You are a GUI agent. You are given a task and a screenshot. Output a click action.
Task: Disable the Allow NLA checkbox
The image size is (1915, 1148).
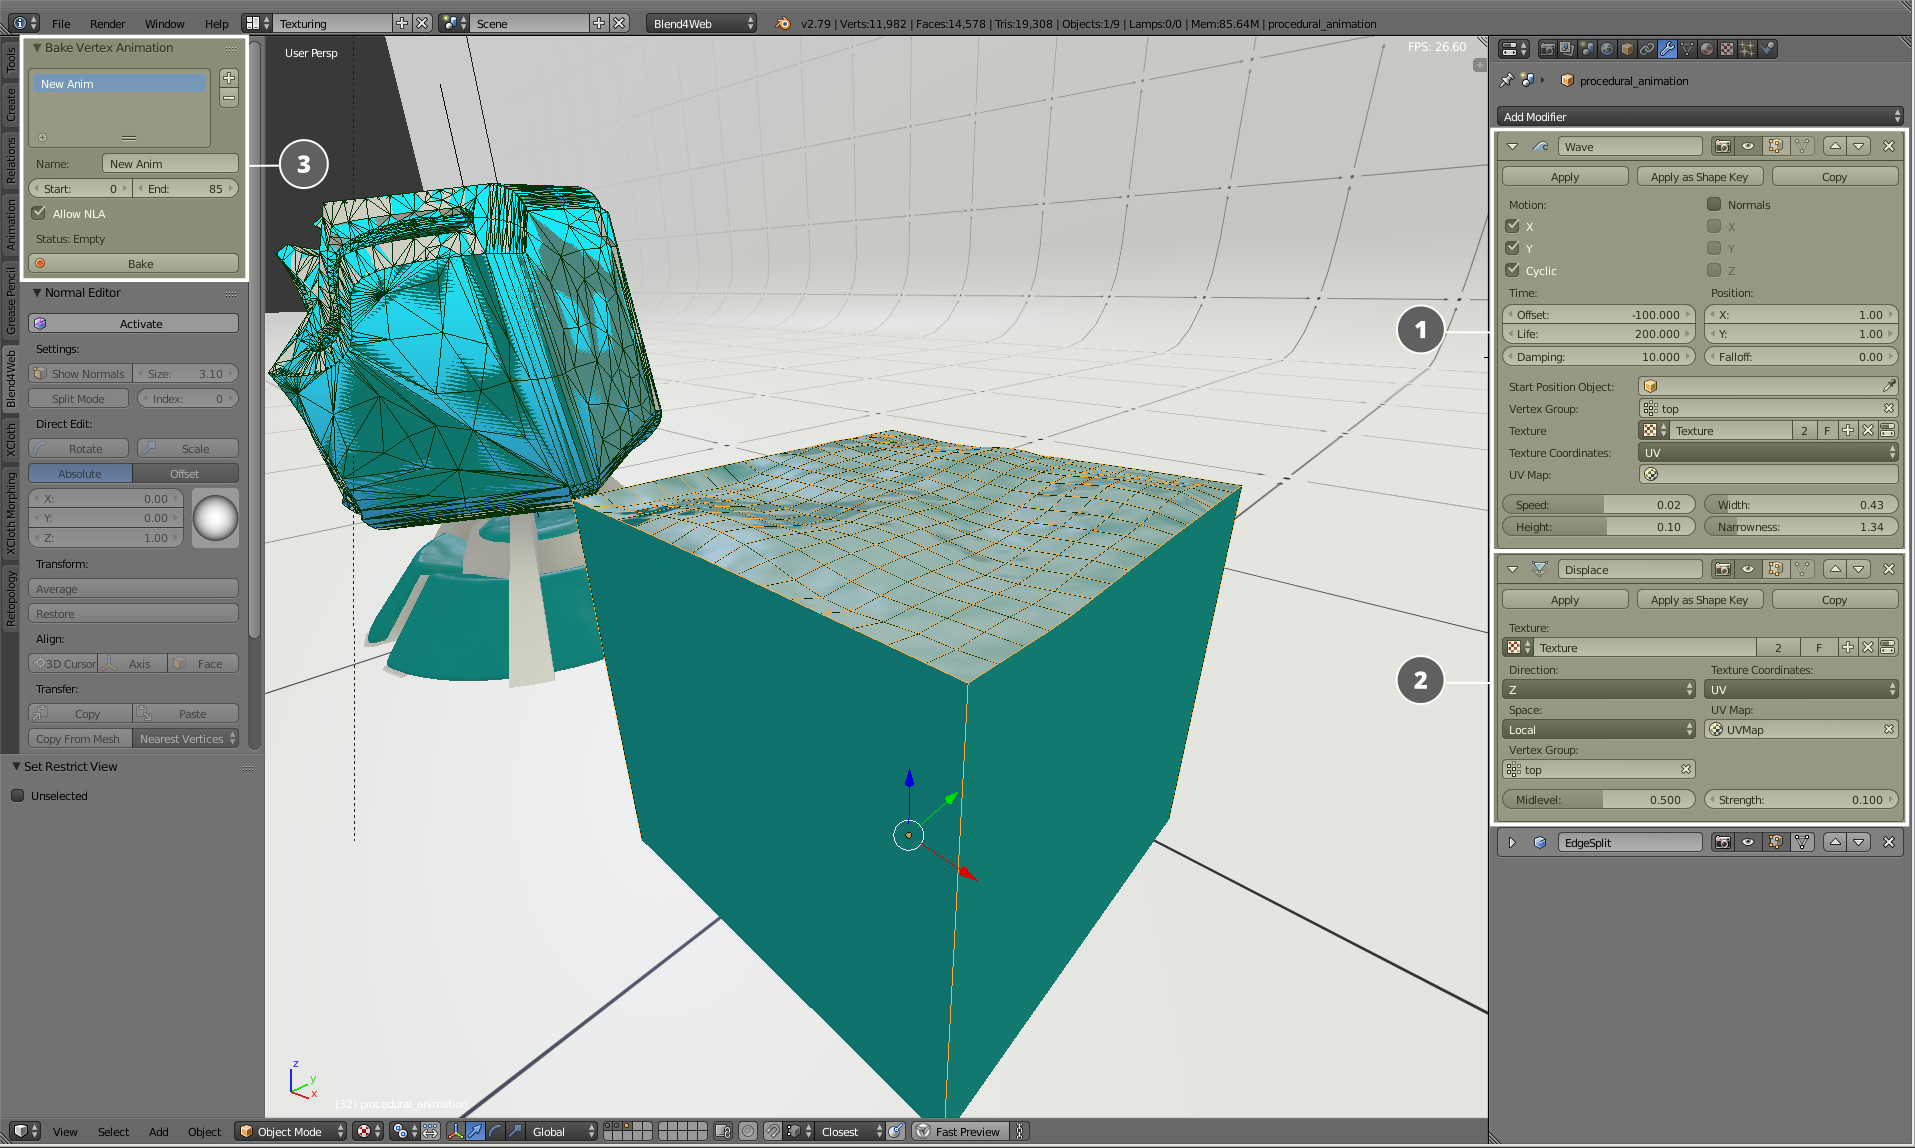tap(39, 213)
